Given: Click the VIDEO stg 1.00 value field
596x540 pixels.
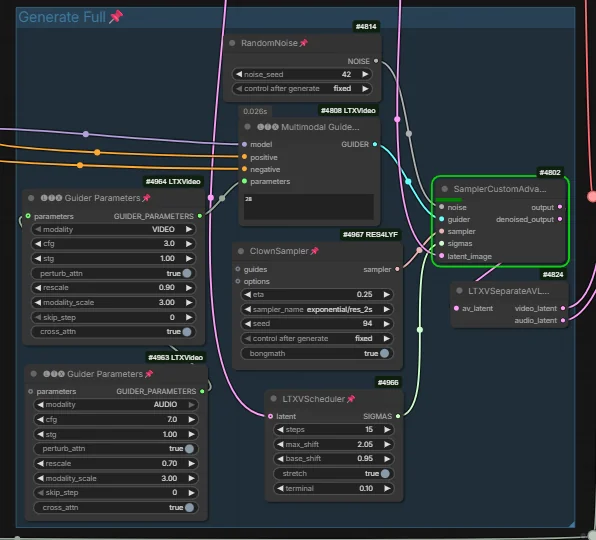Looking at the screenshot, I should 113,258.
